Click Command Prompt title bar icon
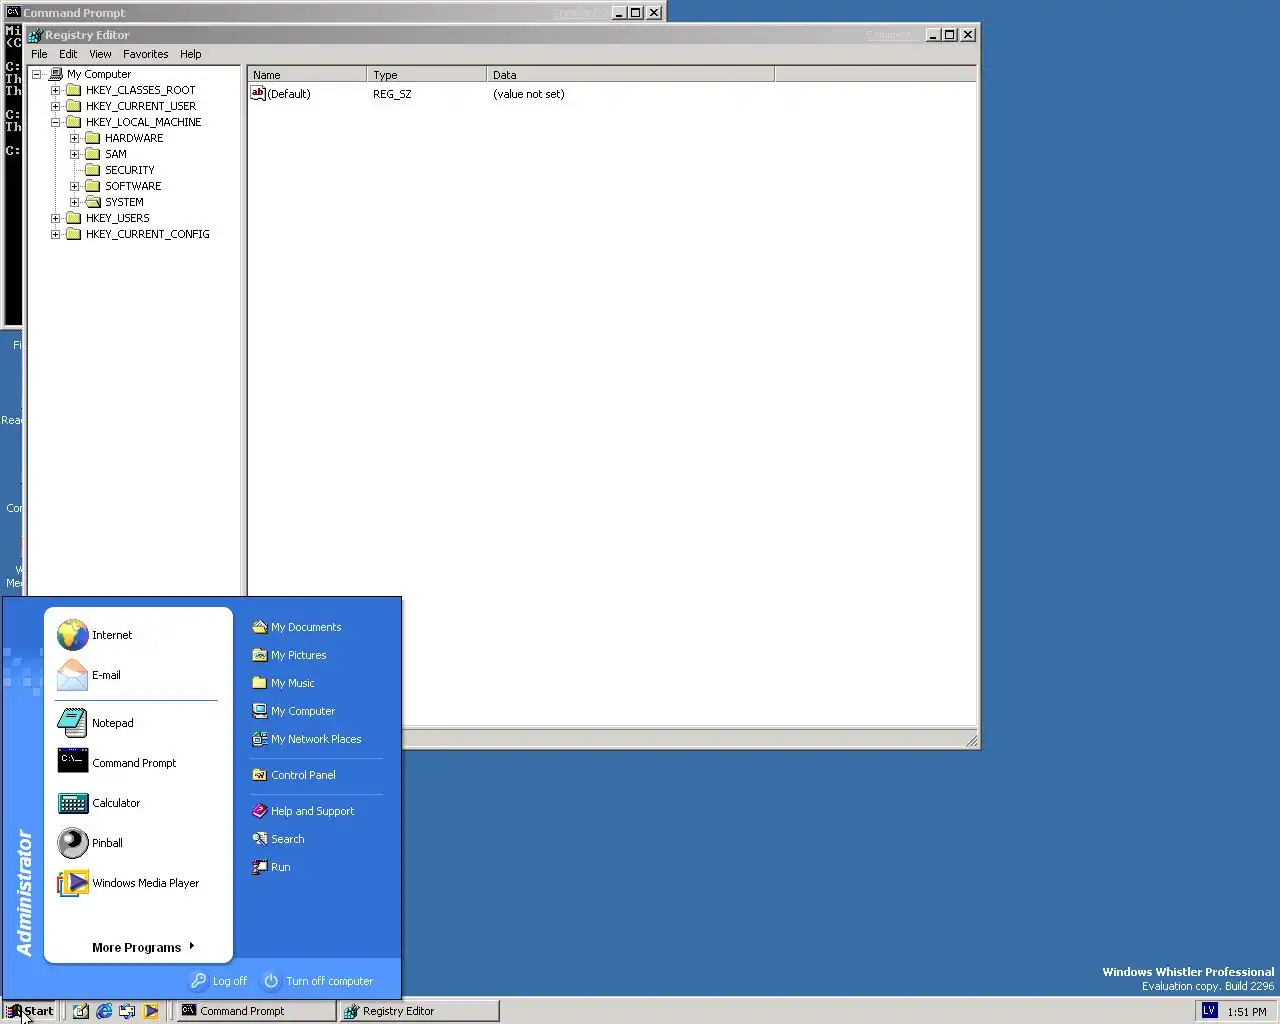Viewport: 1280px width, 1024px height. point(13,13)
